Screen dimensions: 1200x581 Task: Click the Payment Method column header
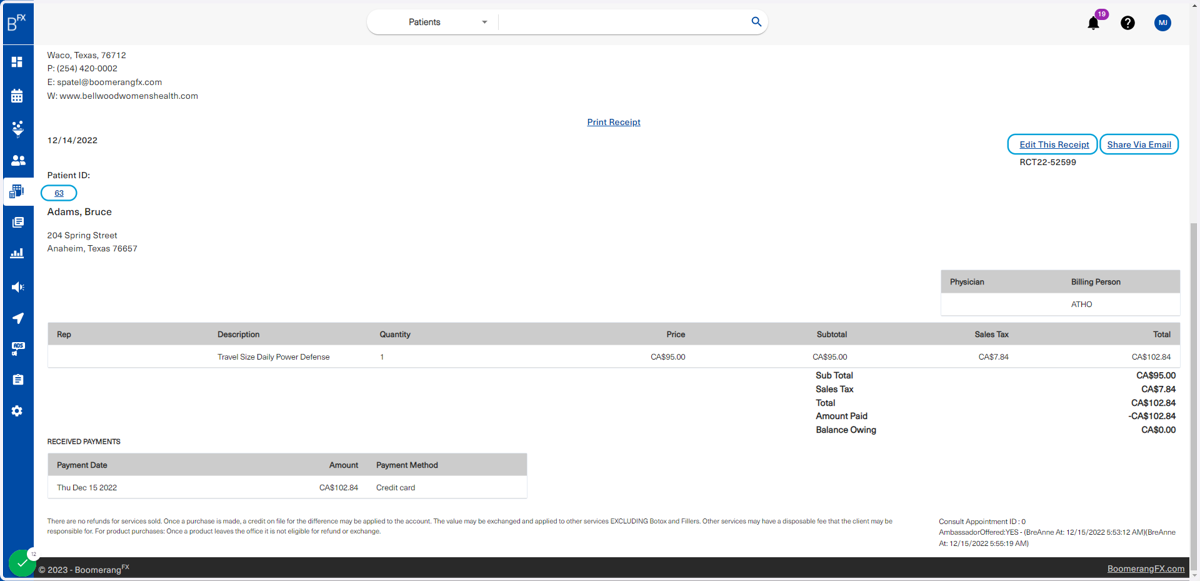407,465
